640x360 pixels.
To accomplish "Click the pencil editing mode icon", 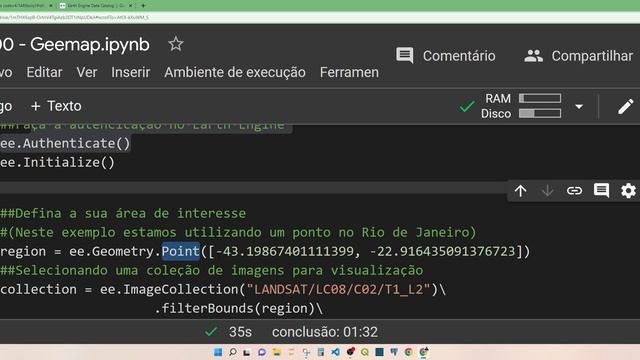I will coord(625,107).
